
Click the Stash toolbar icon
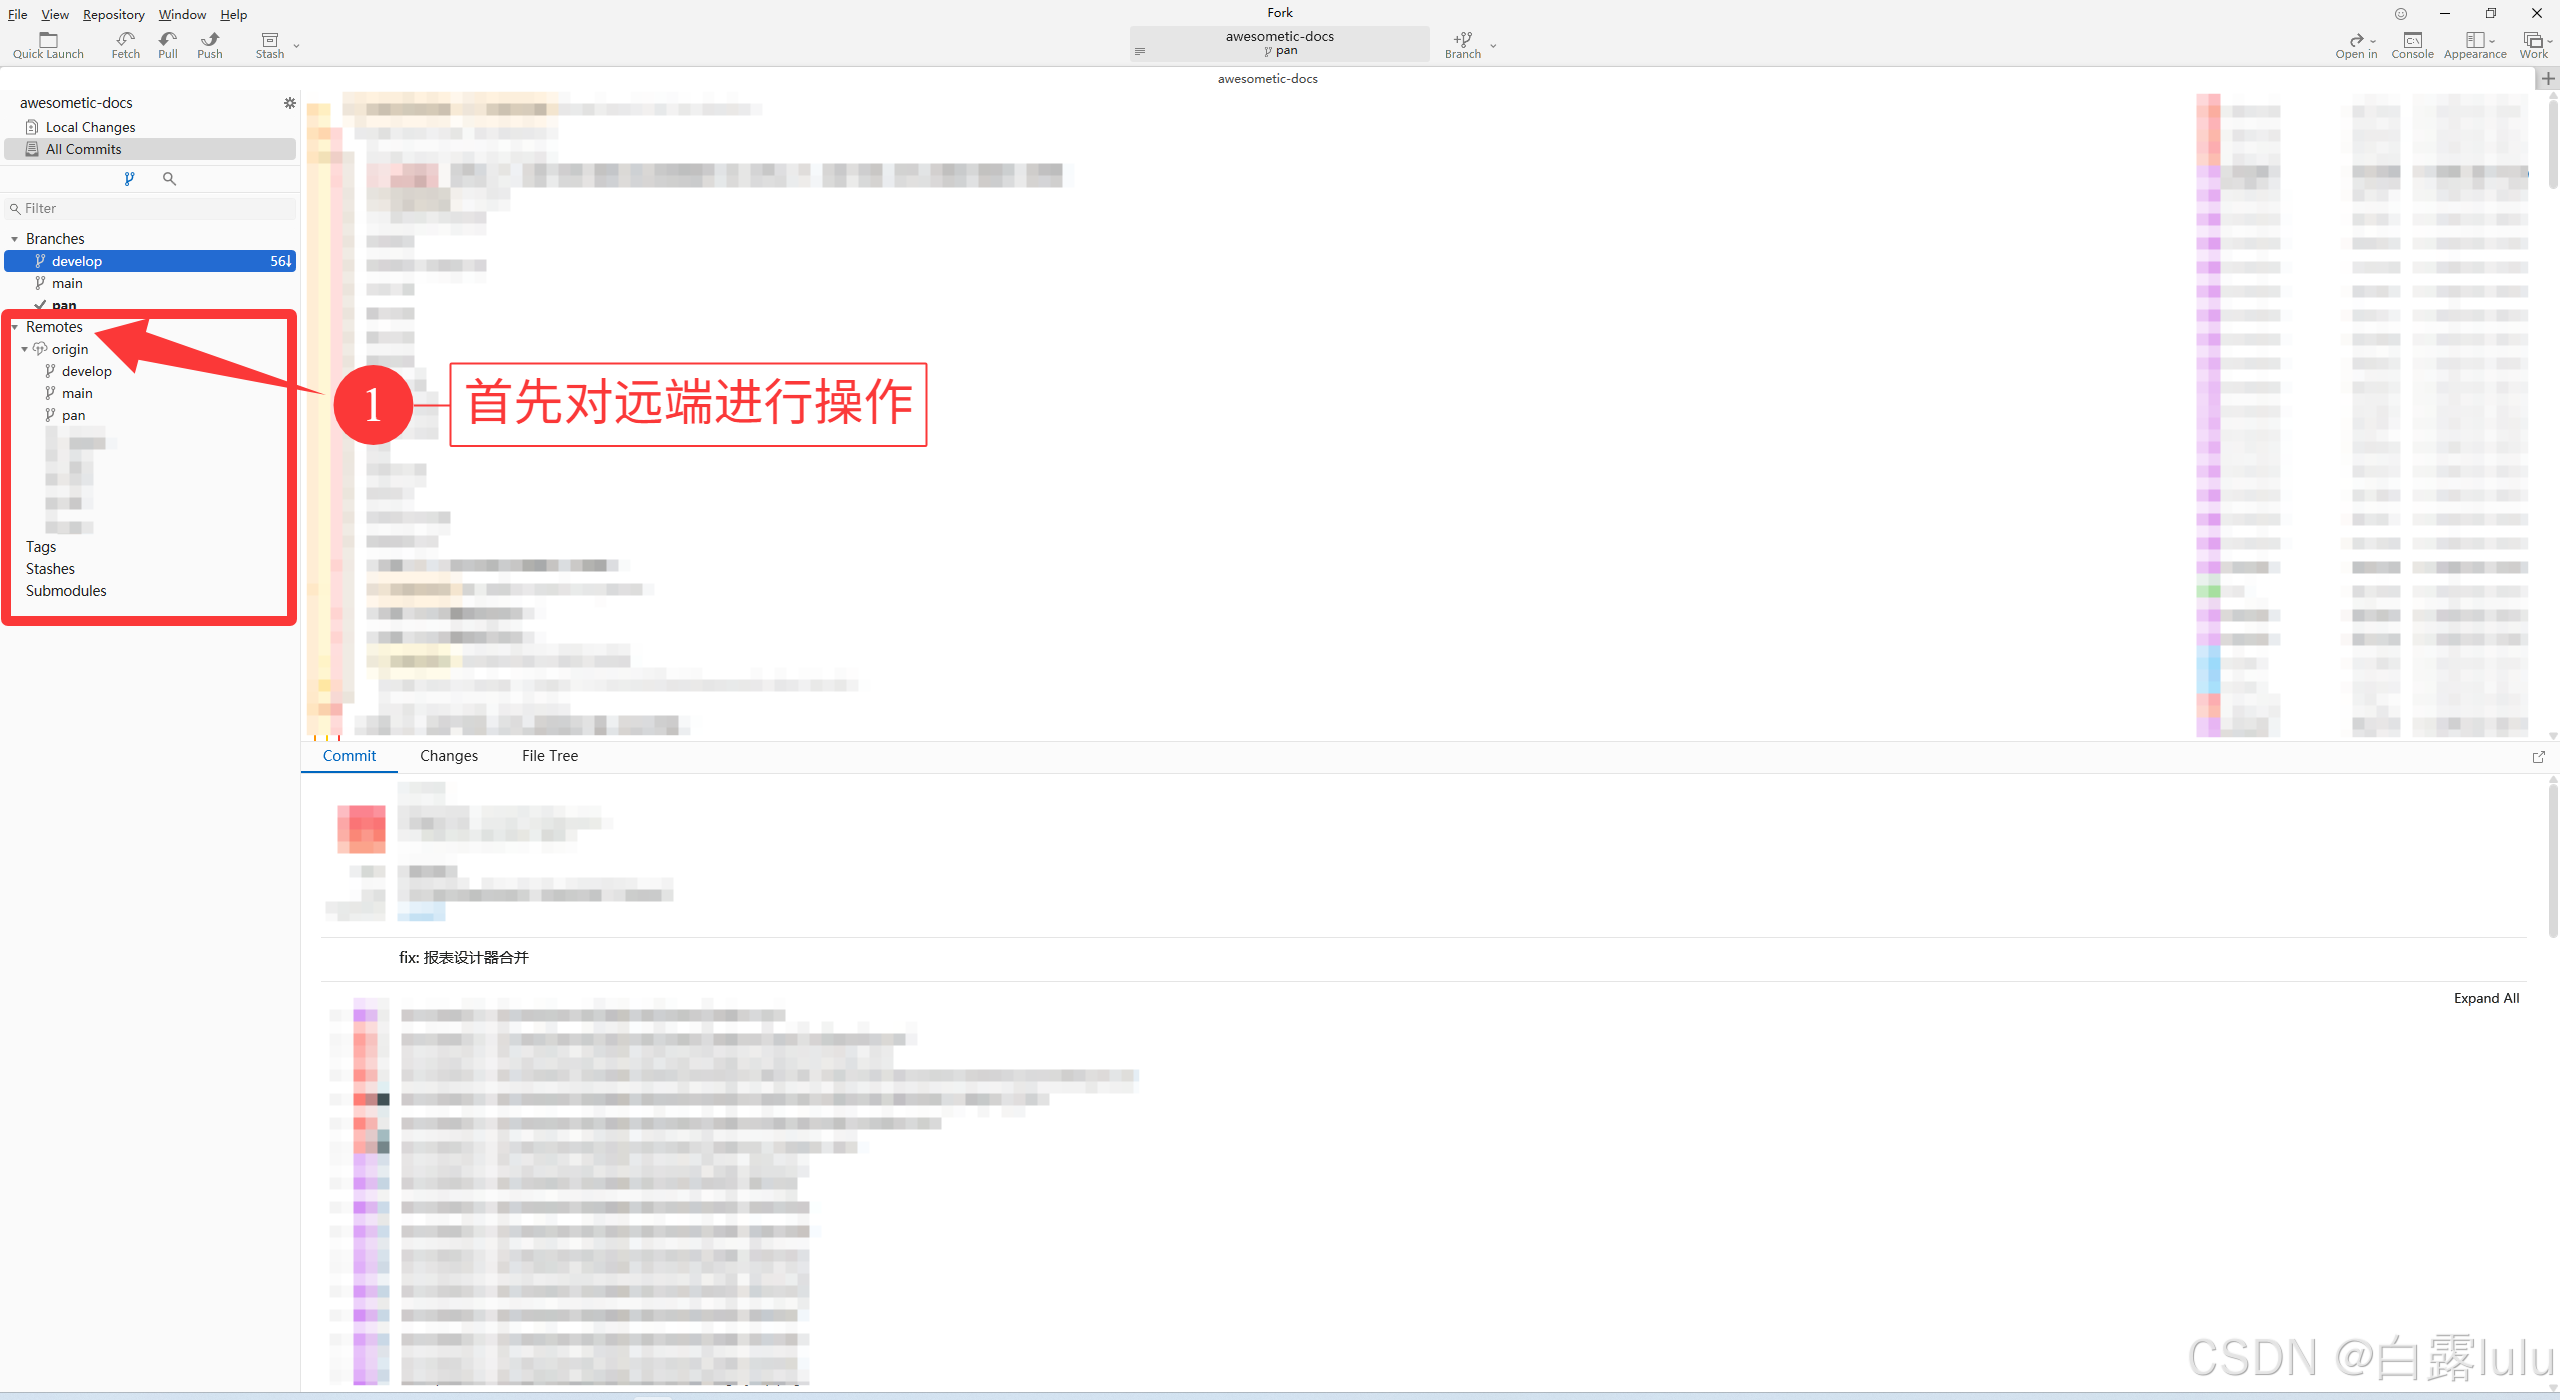tap(269, 40)
